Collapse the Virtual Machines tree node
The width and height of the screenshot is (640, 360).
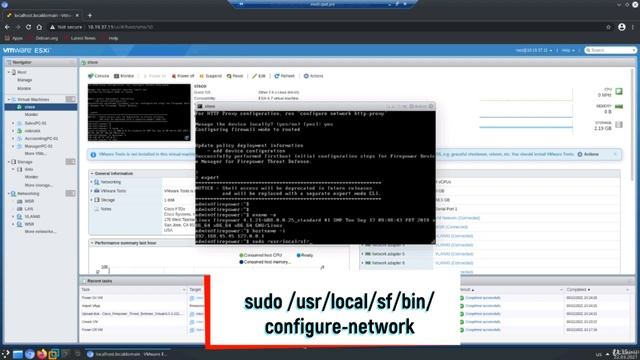(9, 99)
